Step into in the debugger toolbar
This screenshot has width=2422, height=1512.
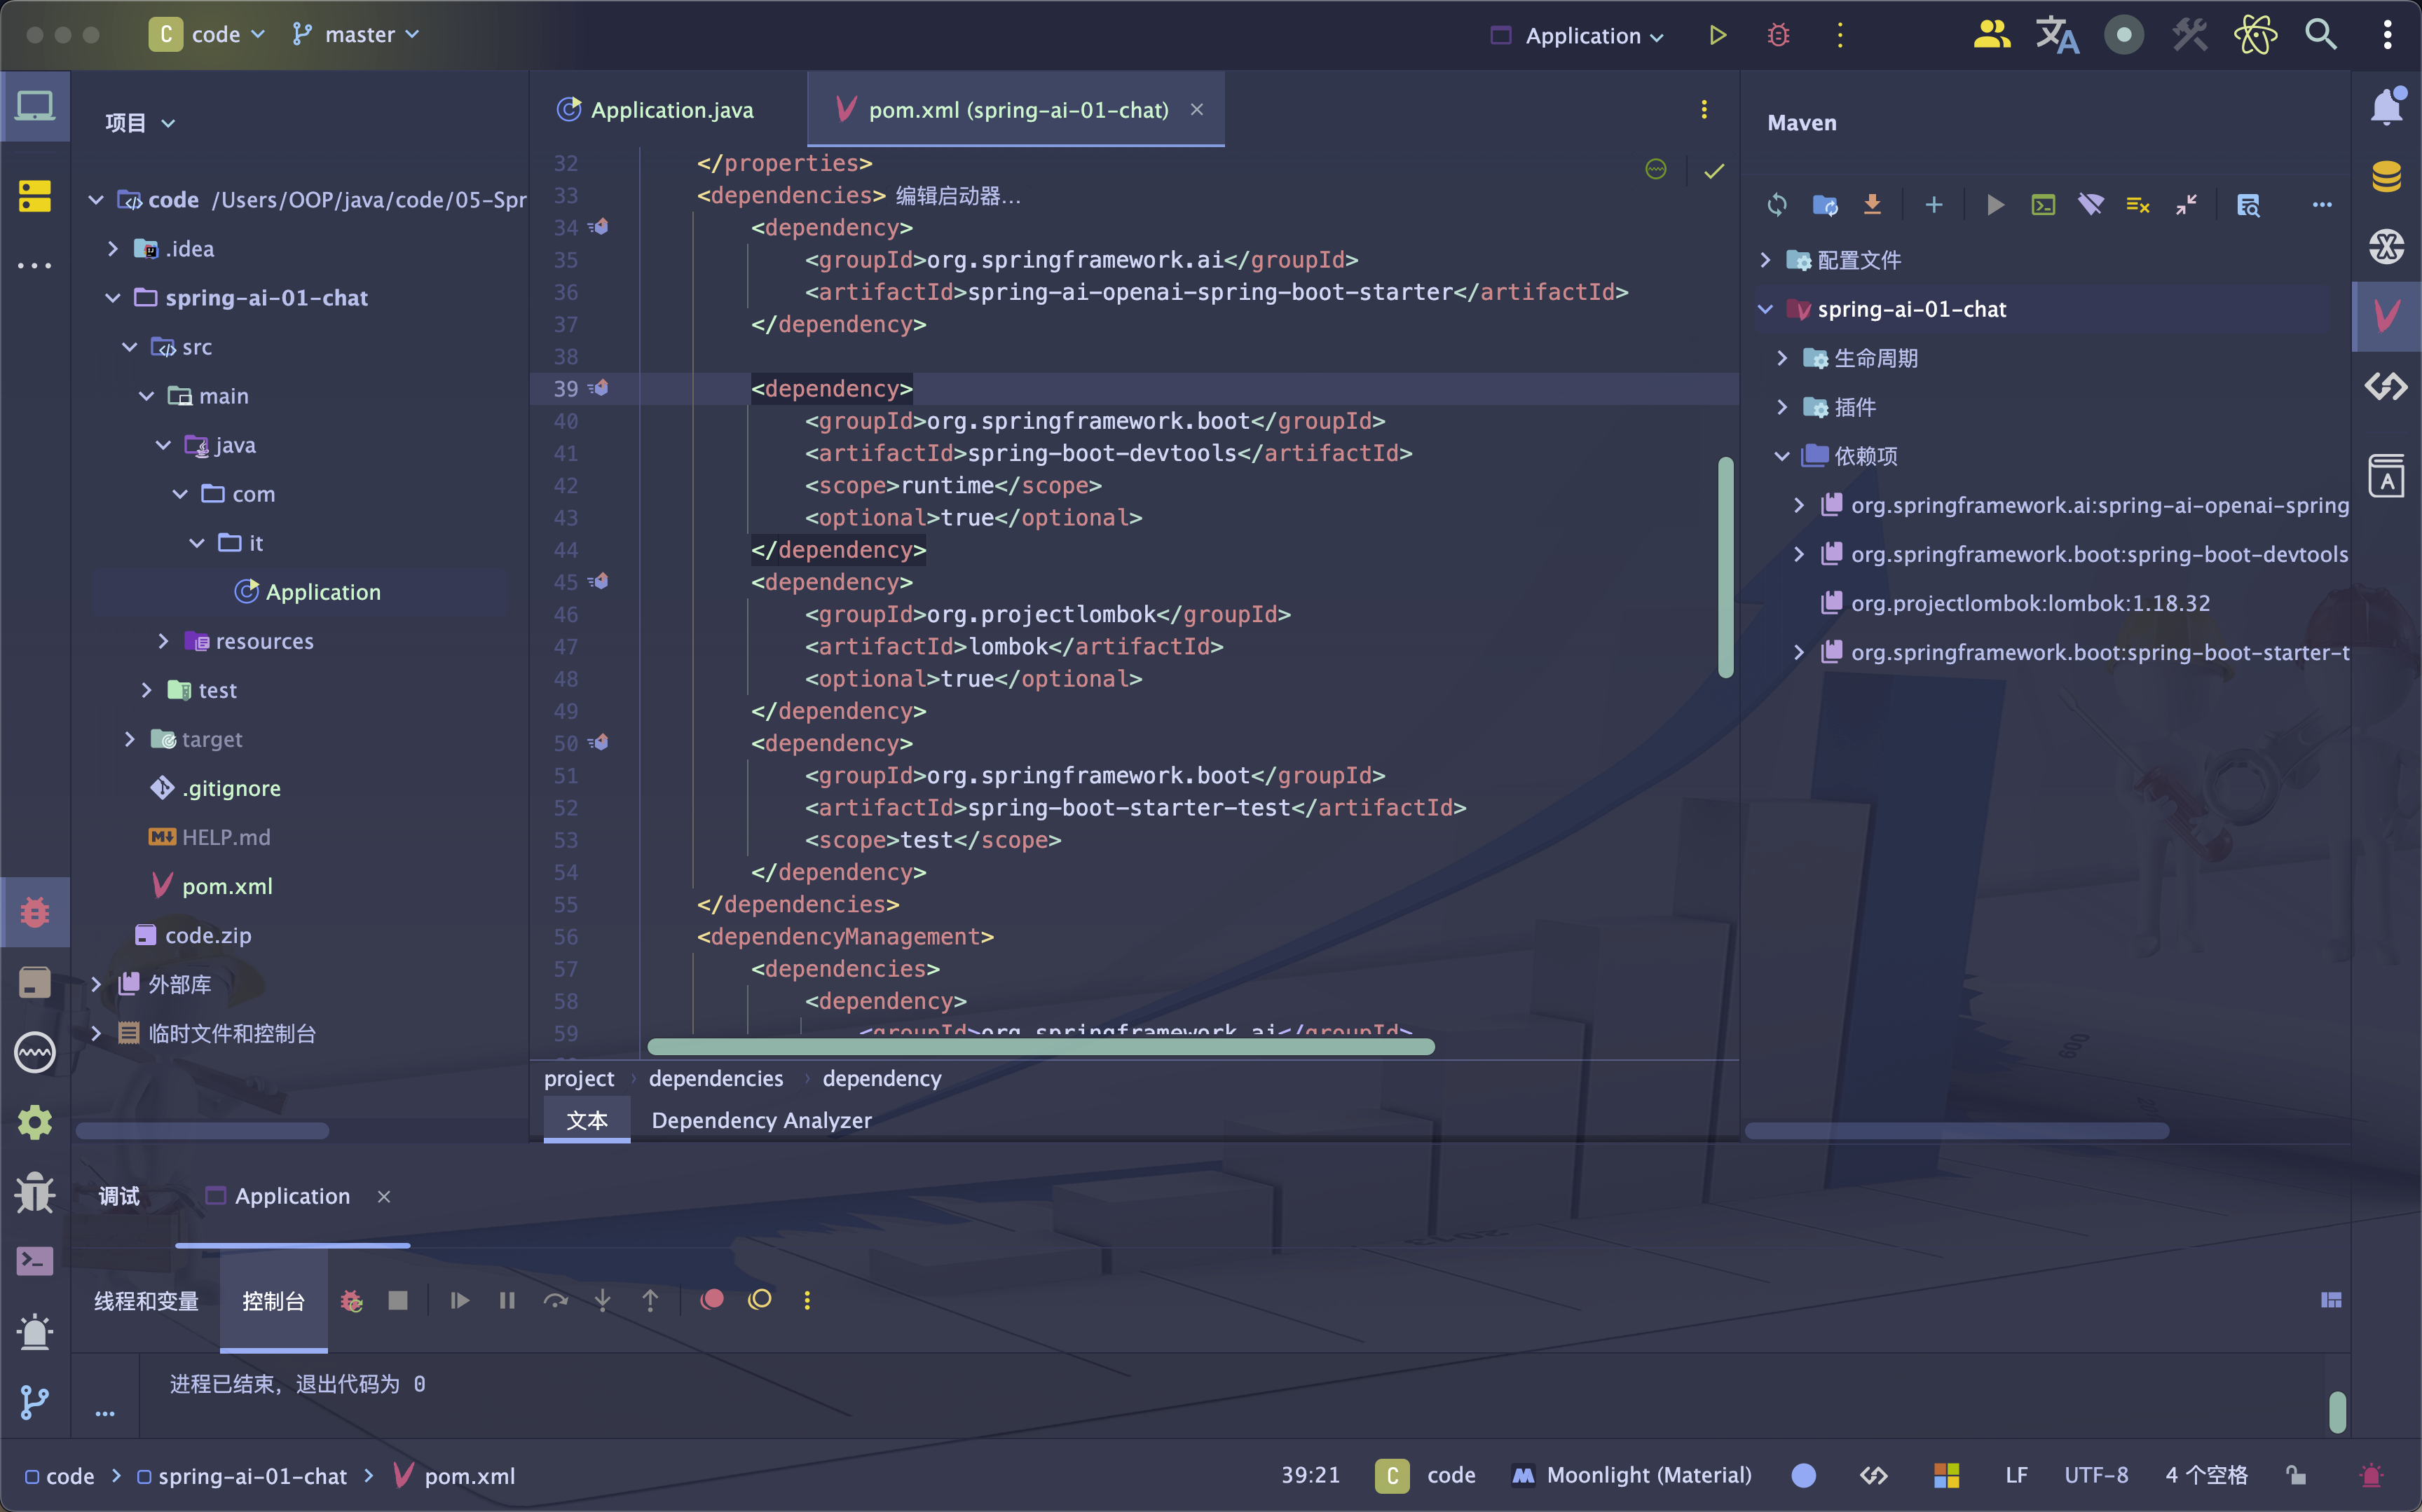(x=602, y=1300)
